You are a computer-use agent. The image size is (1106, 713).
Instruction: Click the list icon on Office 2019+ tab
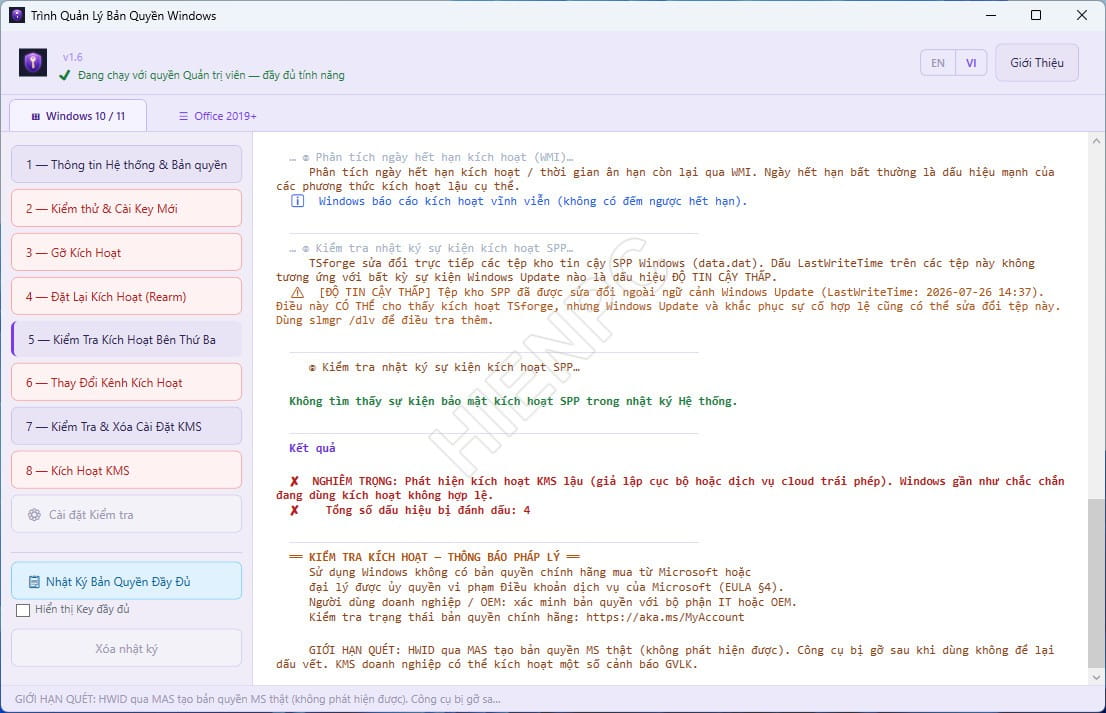click(183, 116)
